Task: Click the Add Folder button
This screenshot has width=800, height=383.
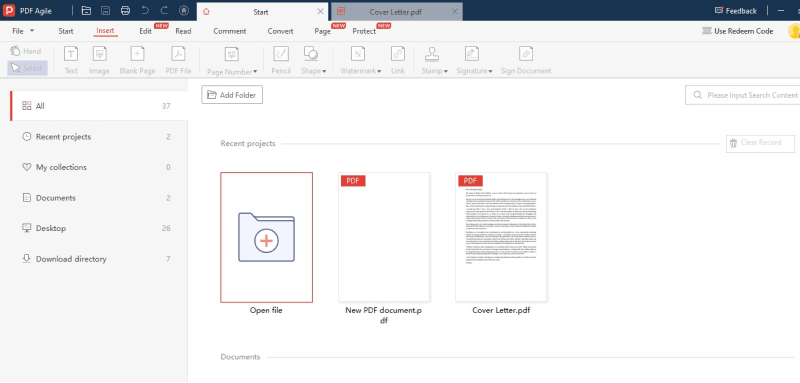Action: pyautogui.click(x=232, y=95)
